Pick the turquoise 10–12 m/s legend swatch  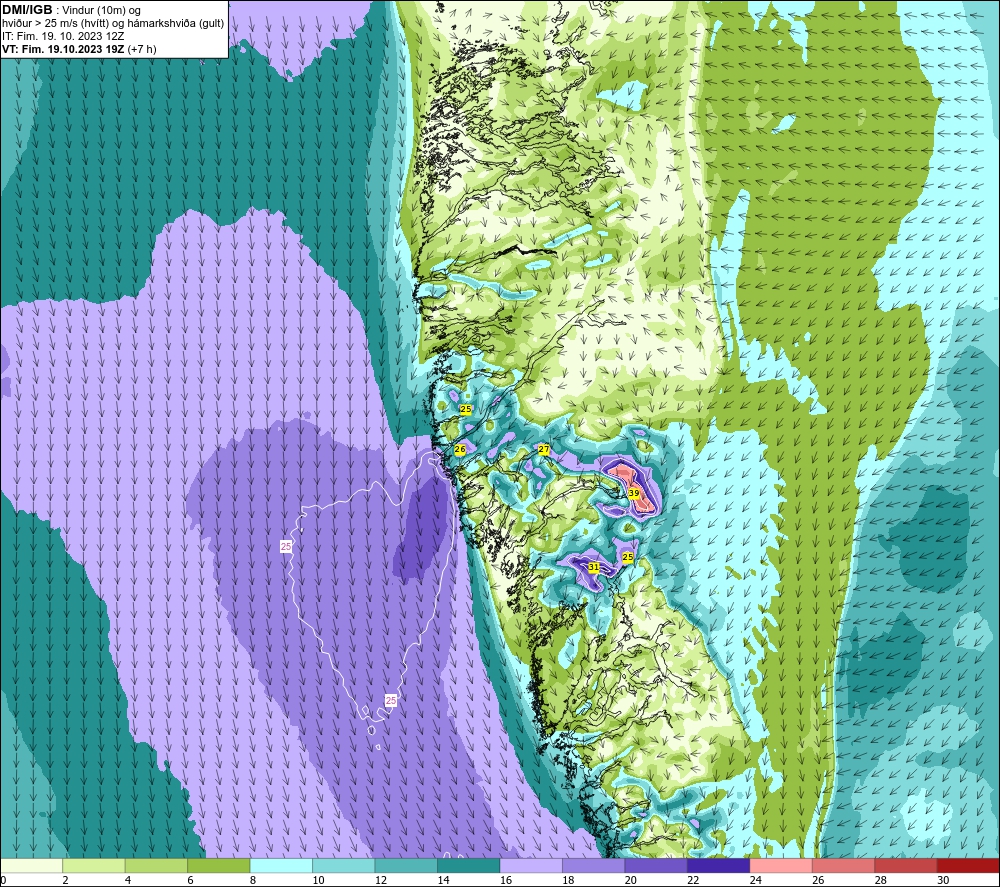tap(344, 866)
